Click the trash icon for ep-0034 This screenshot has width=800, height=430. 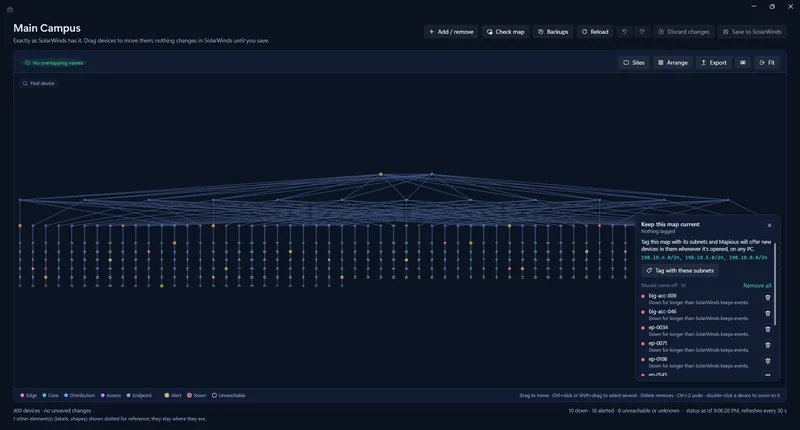pos(768,330)
